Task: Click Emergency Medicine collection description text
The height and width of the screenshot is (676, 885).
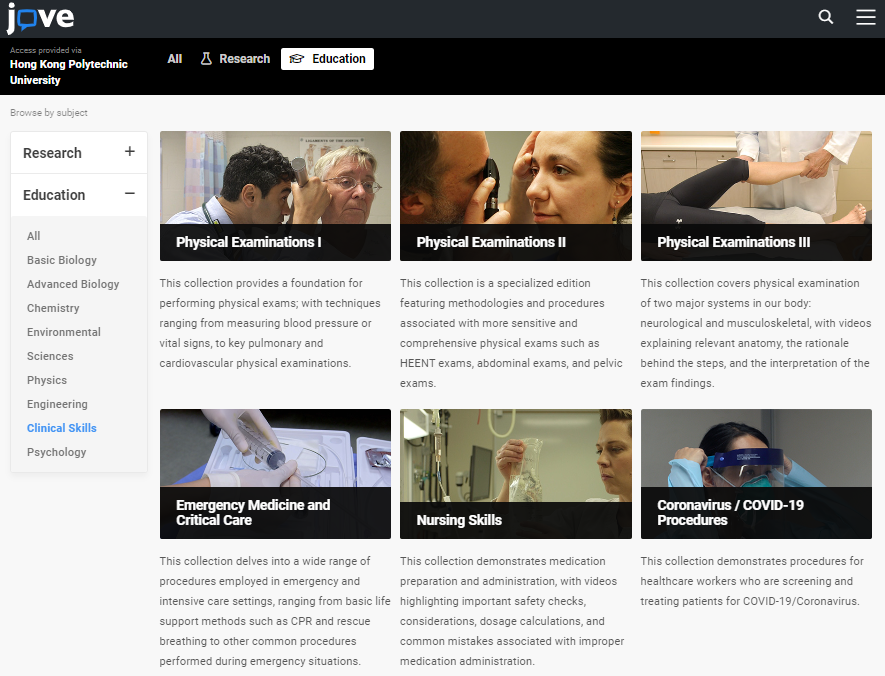Action: tap(275, 611)
